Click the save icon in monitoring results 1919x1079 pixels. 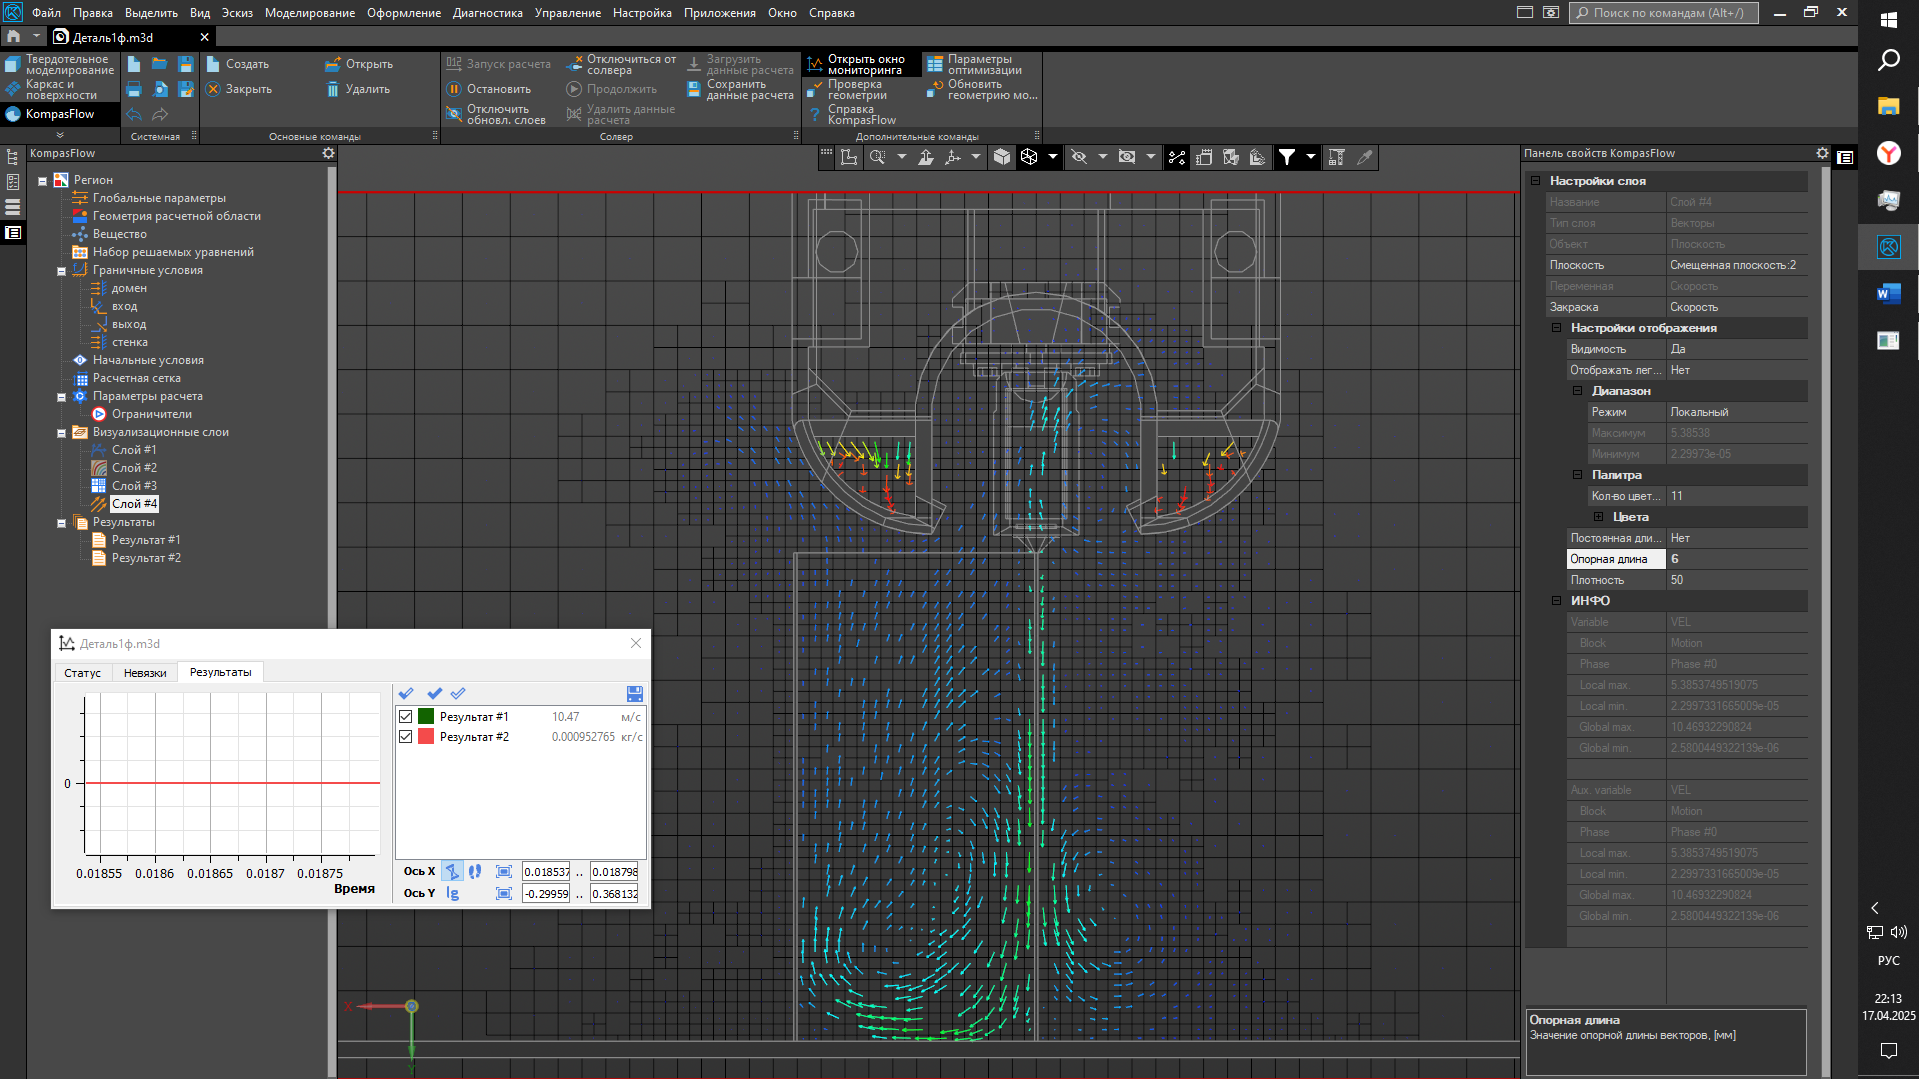[634, 694]
